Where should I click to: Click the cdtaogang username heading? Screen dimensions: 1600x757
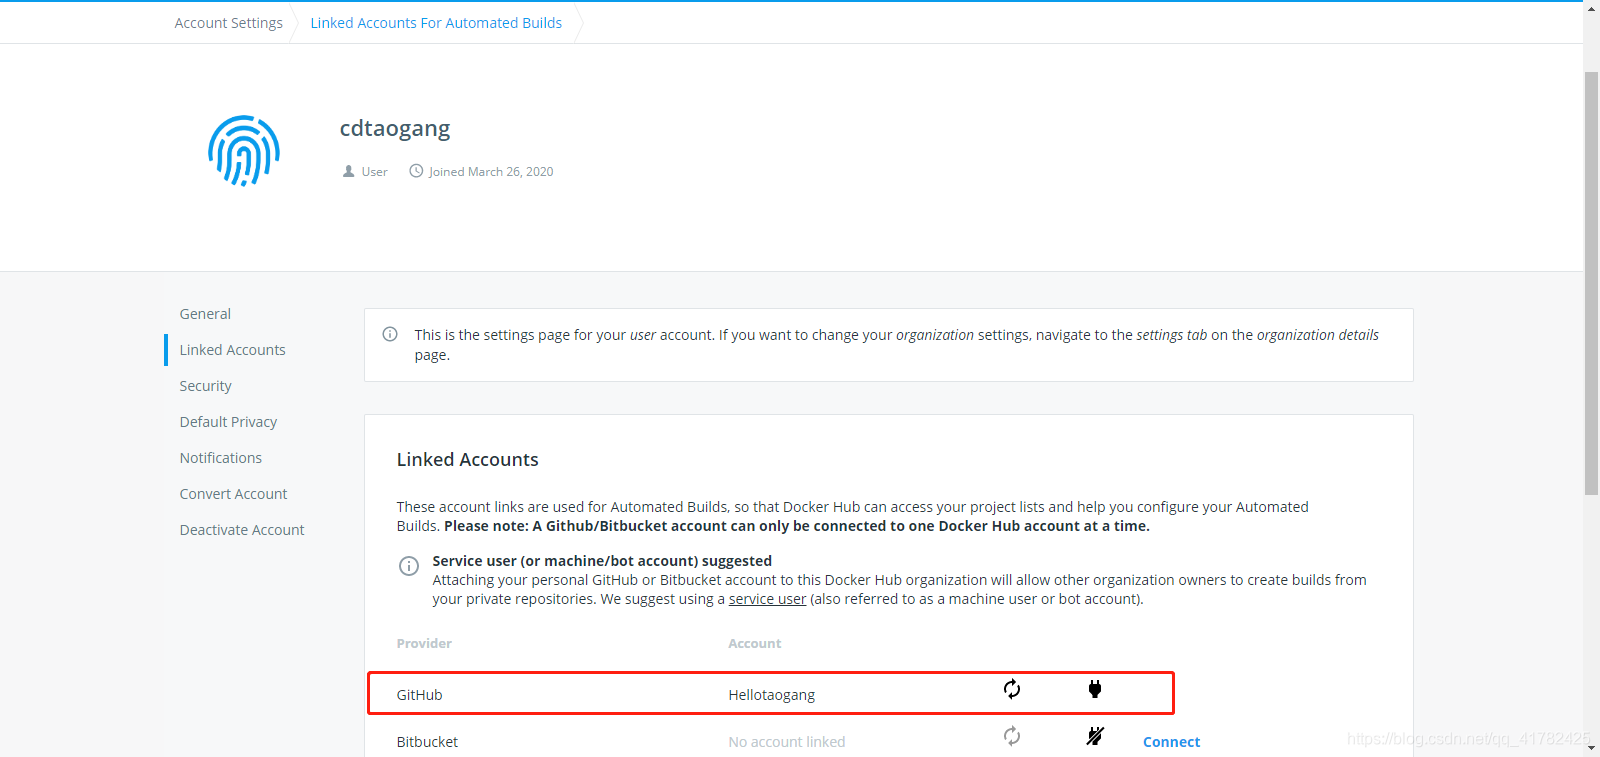tap(395, 129)
